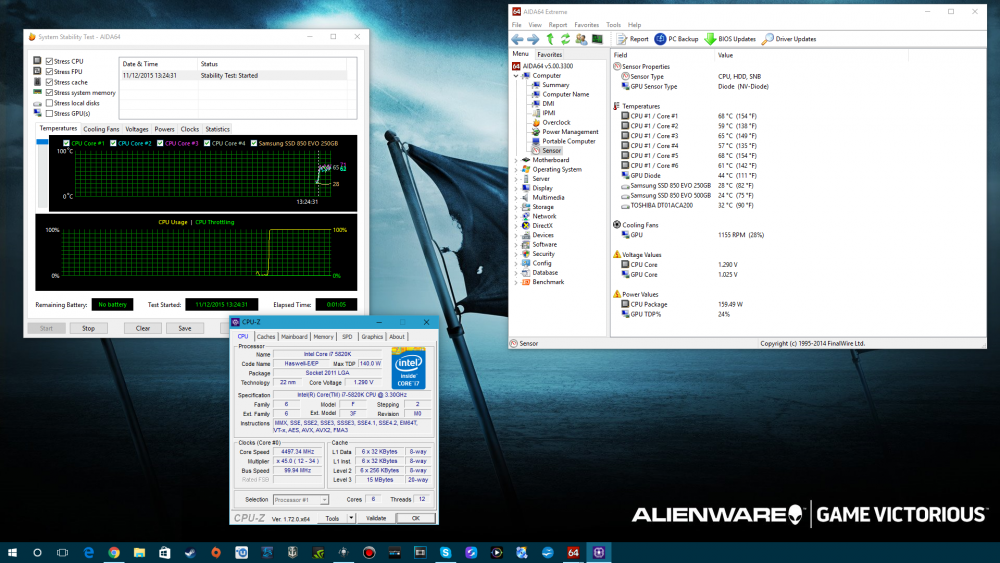1000x563 pixels.
Task: Switch to the Caches tab in CPU-Z
Action: pos(265,337)
